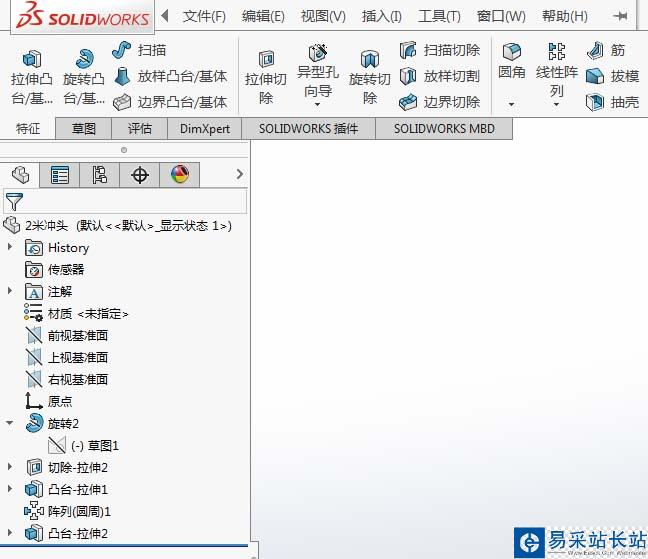Select 材质 <未指定> in the tree

coord(76,314)
